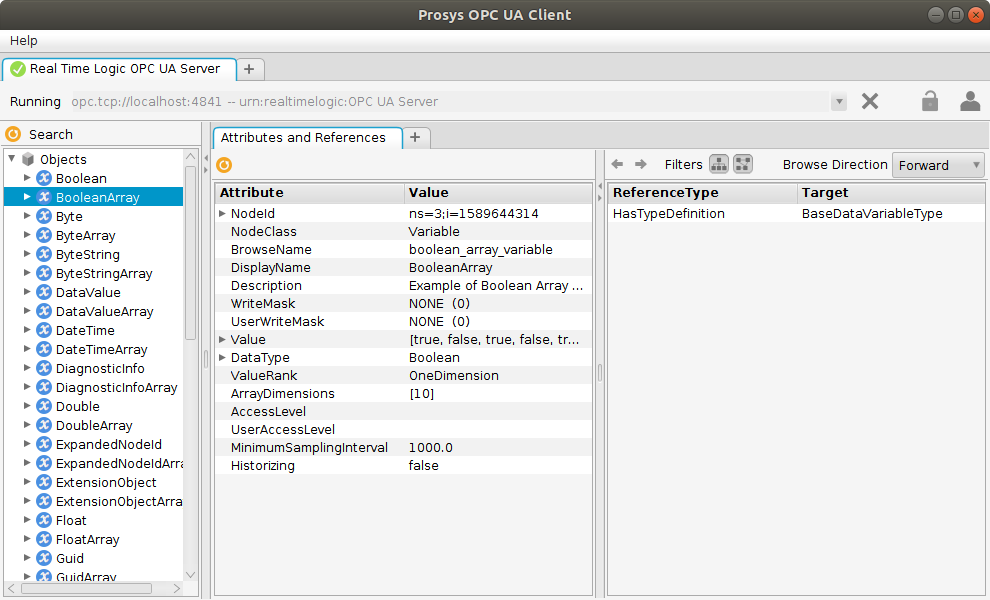Expand the NodeId attribute row
Viewport: 990px width, 600px height.
click(x=222, y=213)
